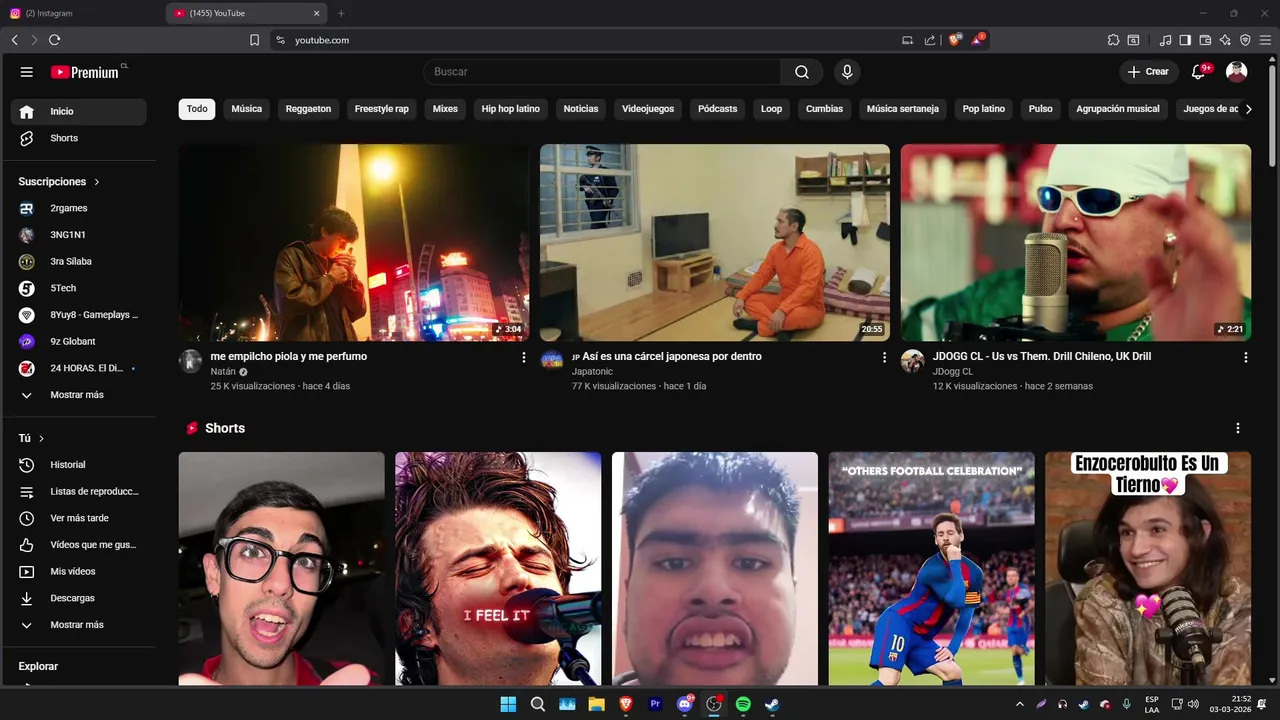Screen dimensions: 1280x720
Task: Open the account avatar menu
Action: point(1237,72)
